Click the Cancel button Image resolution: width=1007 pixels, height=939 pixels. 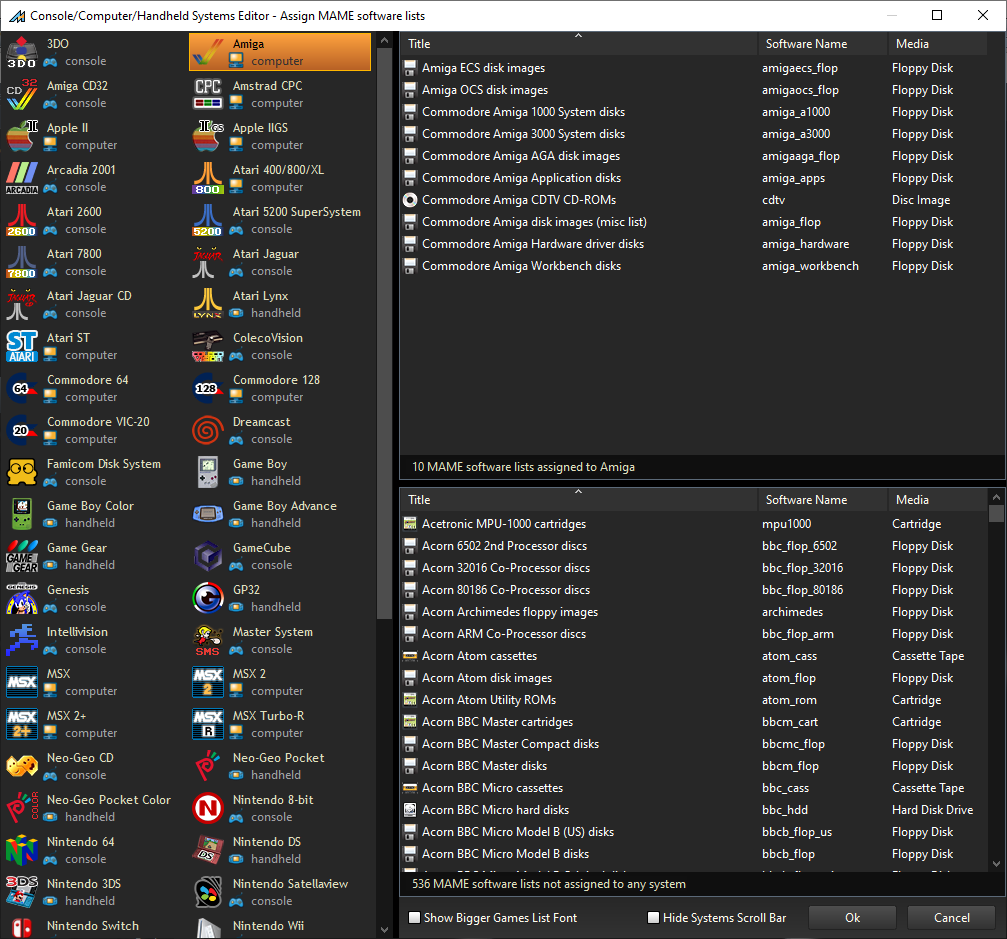coord(951,918)
